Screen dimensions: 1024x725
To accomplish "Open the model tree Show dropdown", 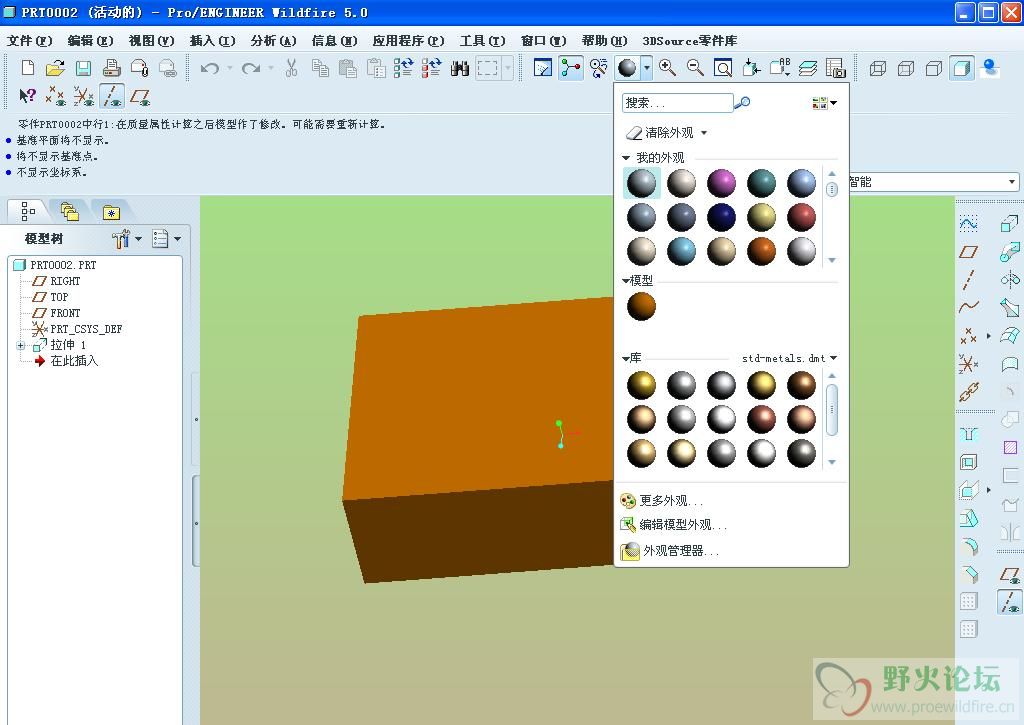I will coord(166,239).
